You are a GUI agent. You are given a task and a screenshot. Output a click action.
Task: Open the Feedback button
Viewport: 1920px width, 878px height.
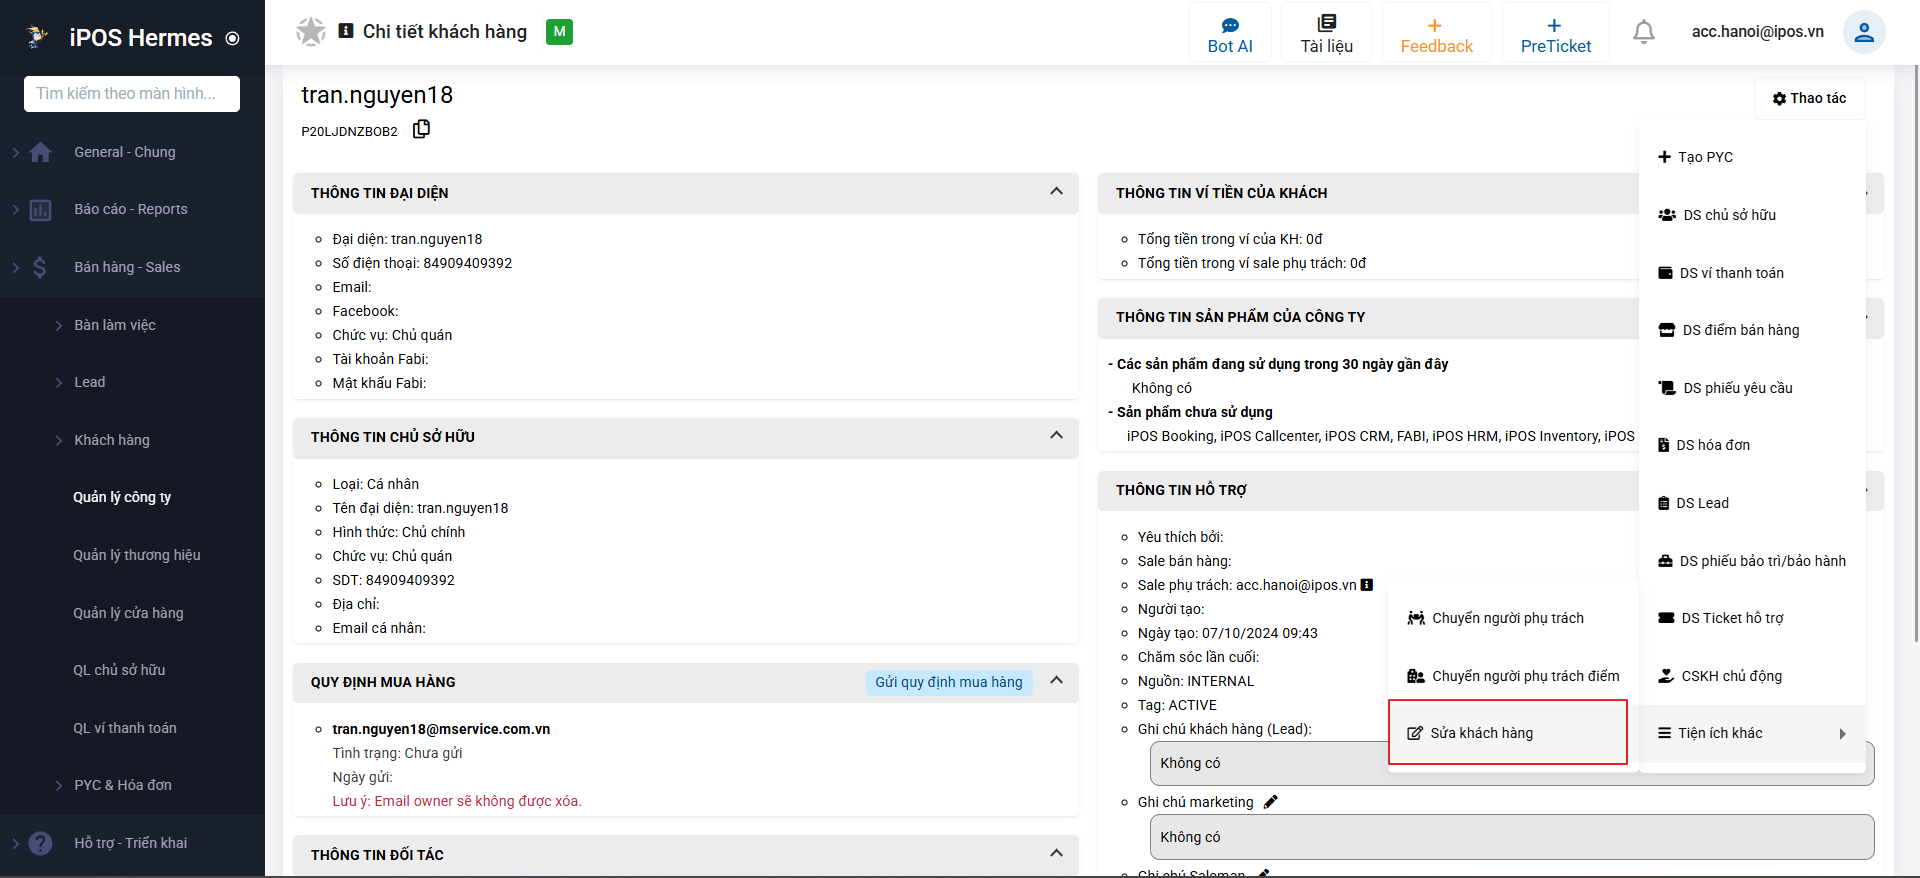[1436, 33]
